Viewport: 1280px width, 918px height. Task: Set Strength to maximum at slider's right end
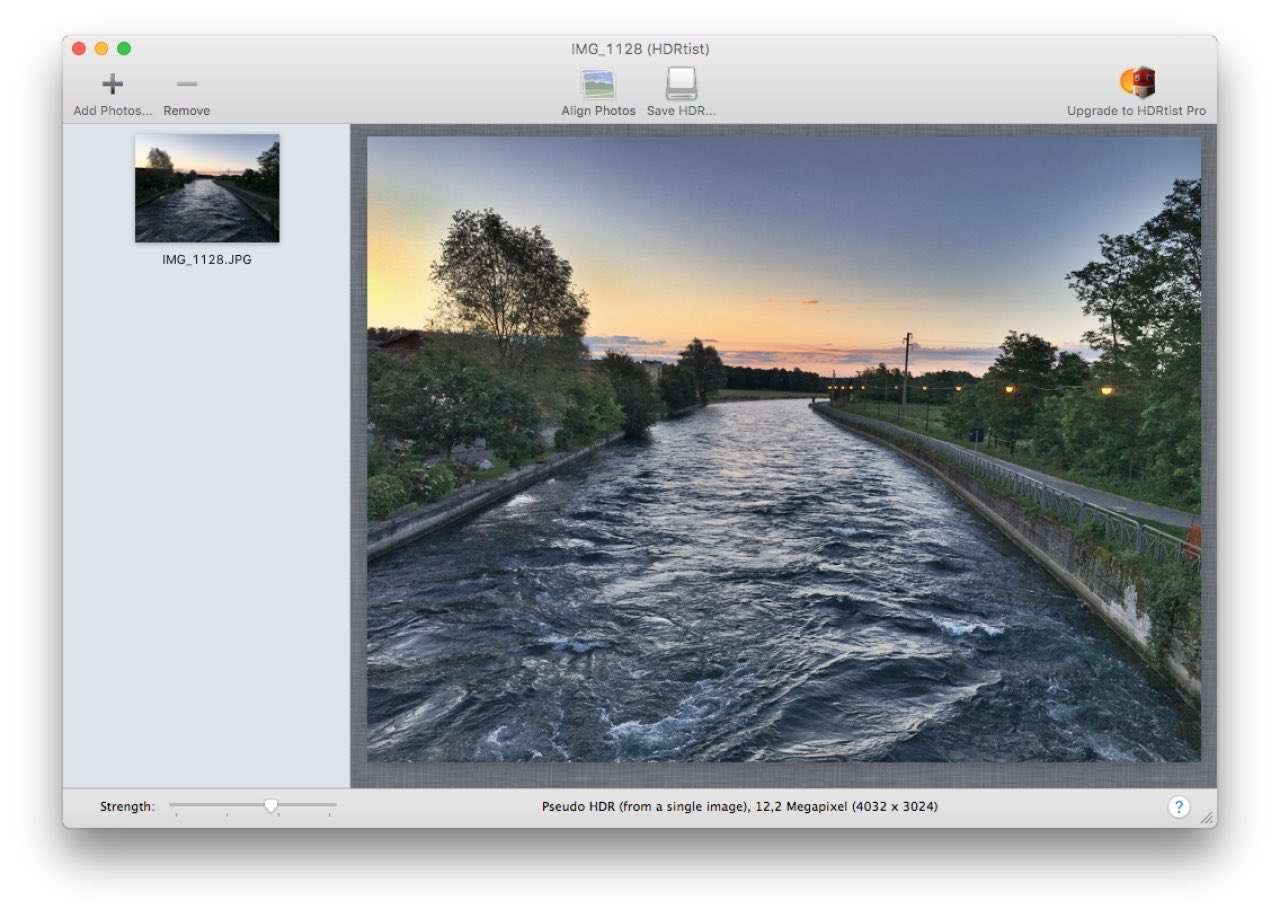pos(335,805)
